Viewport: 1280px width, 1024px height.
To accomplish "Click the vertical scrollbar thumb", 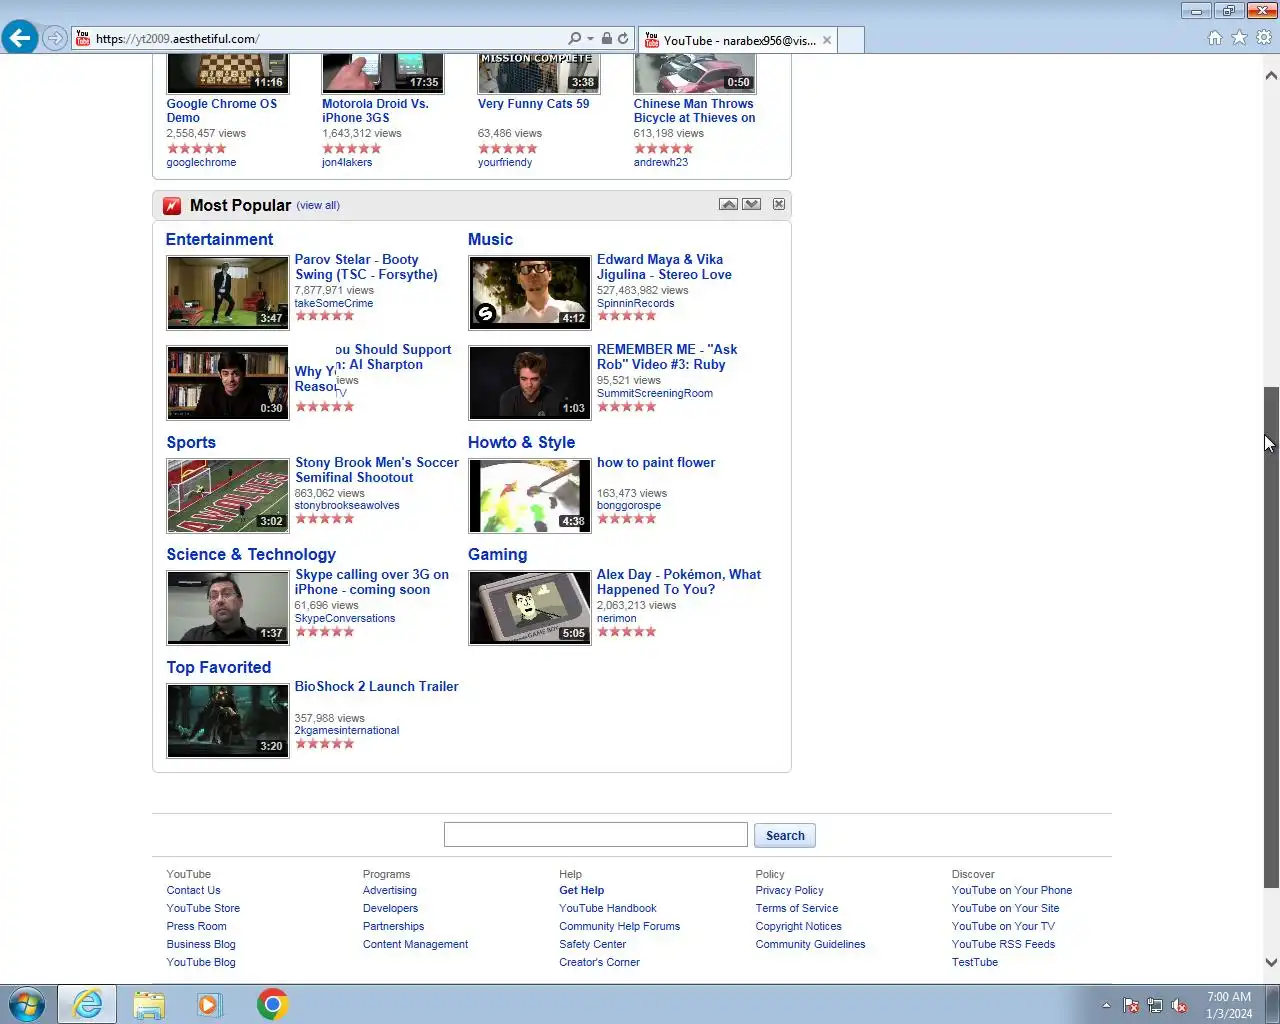I will coord(1271,636).
